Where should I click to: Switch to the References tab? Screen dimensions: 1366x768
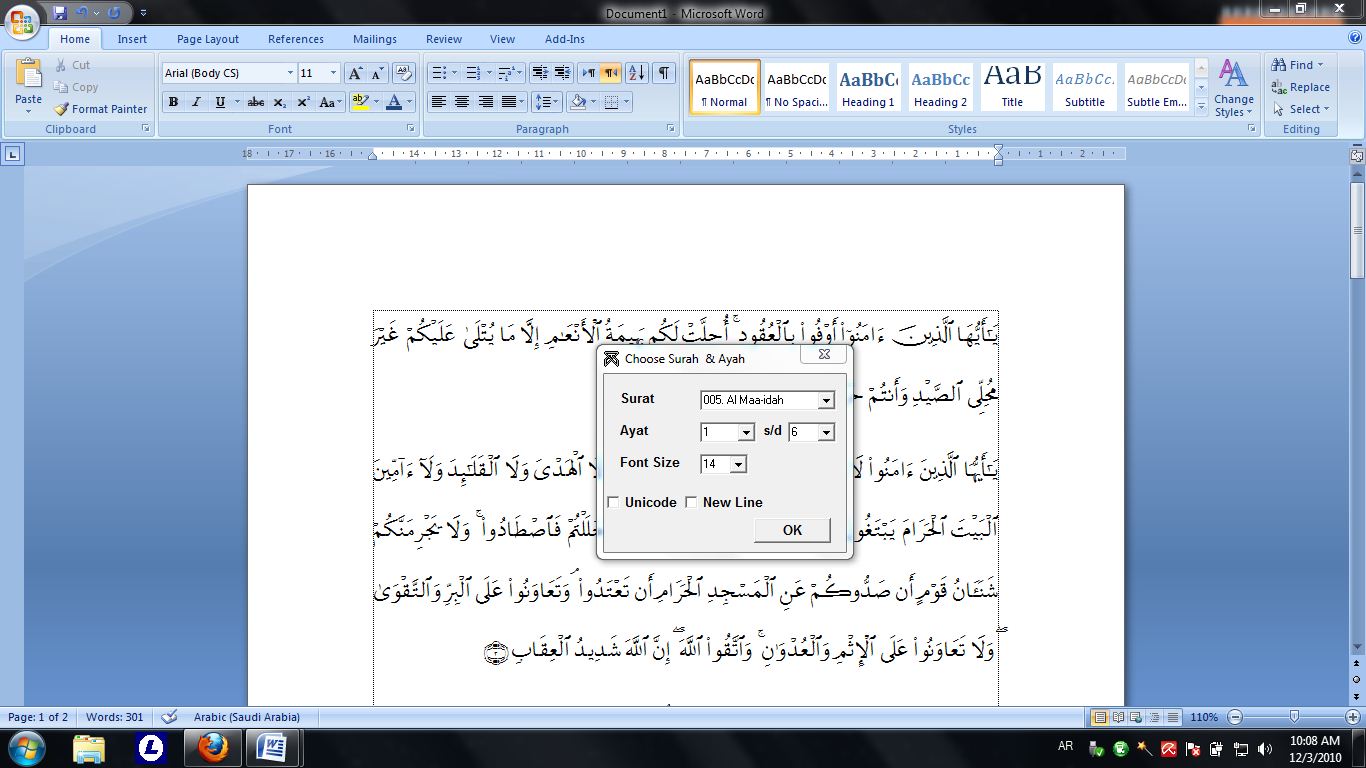point(296,39)
